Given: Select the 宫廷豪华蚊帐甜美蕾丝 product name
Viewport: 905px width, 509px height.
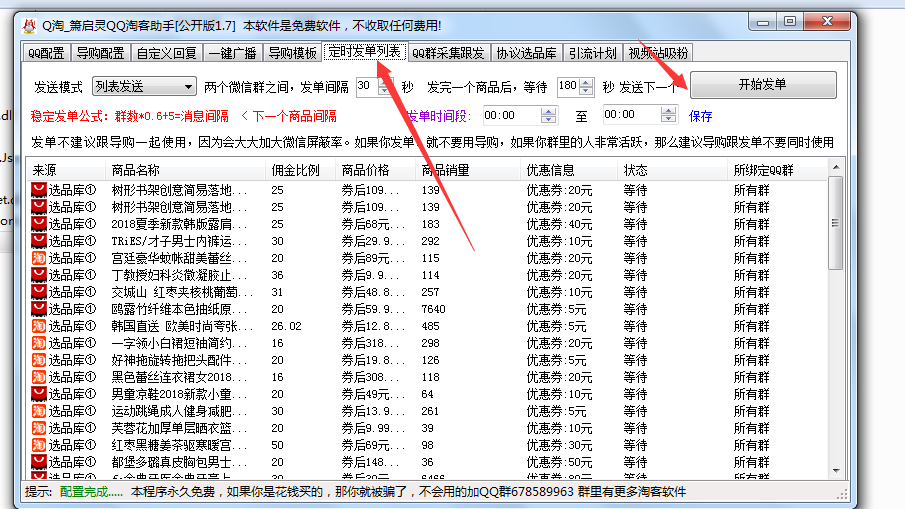Looking at the screenshot, I should (179, 258).
